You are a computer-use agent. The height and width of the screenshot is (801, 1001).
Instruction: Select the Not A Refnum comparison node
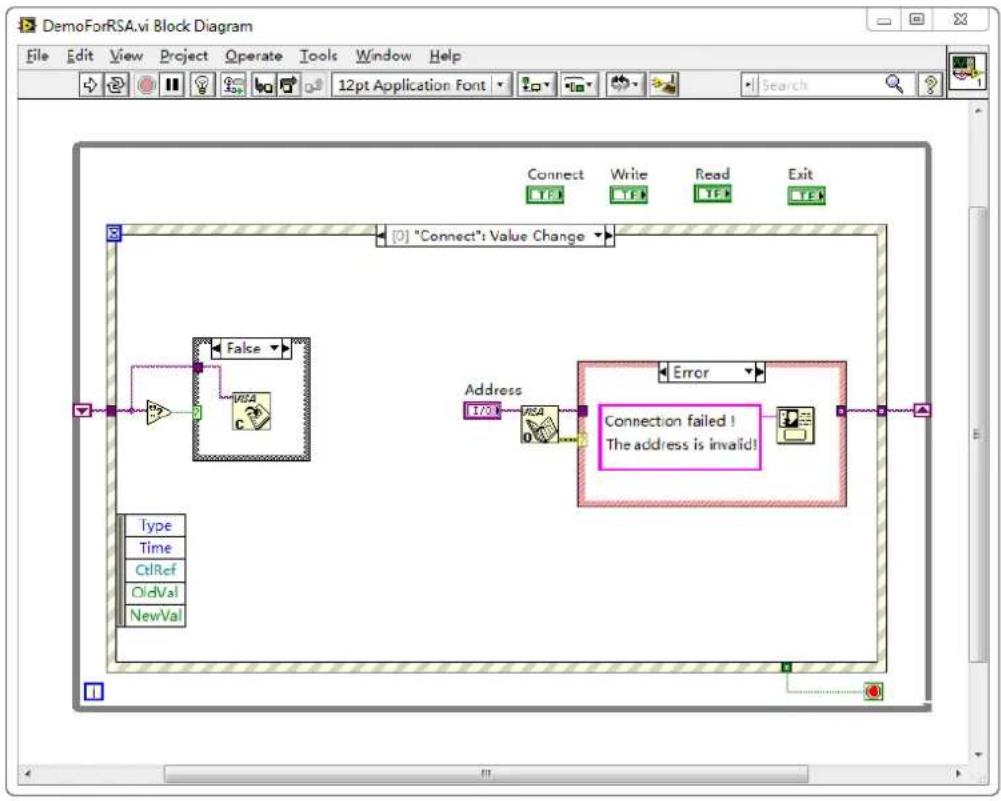click(x=158, y=412)
